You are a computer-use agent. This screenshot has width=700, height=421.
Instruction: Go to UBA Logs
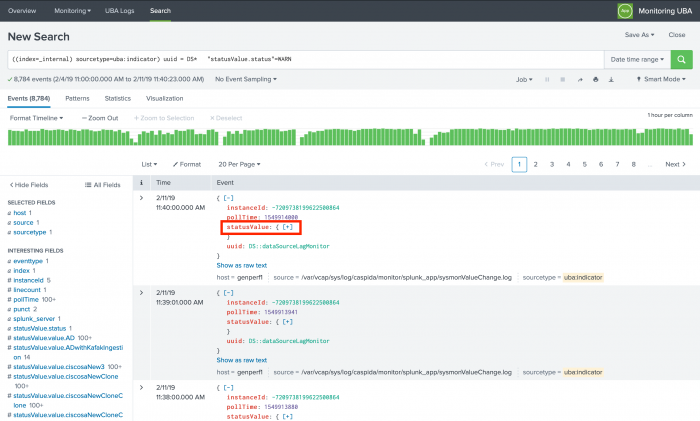pos(119,11)
